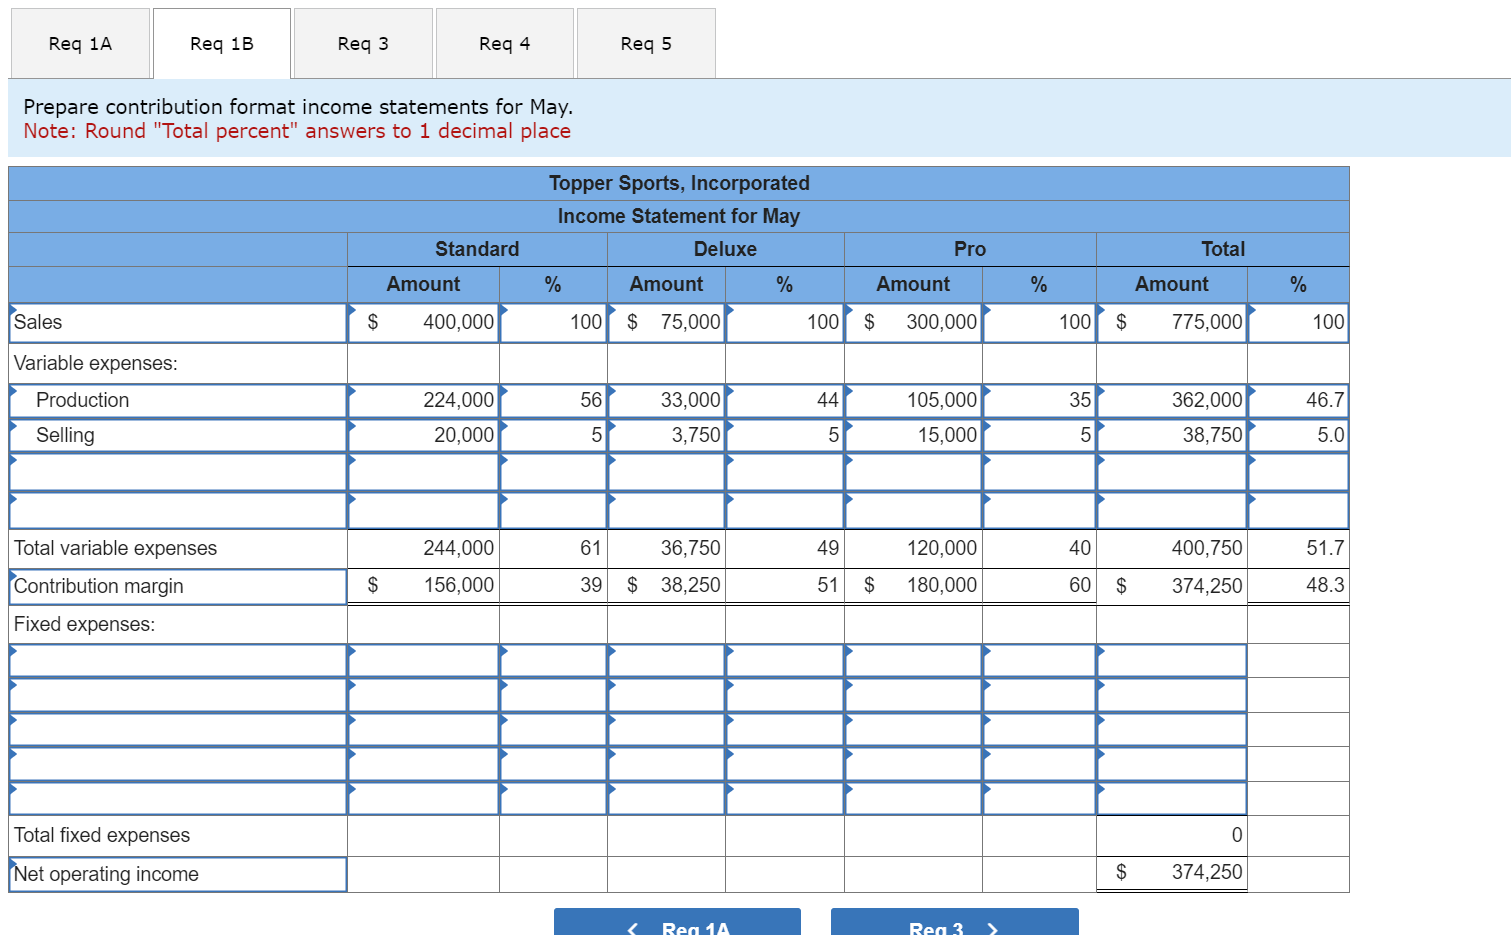Image resolution: width=1511 pixels, height=935 pixels.
Task: Open the Contribution margin label dropdown
Action: (178, 587)
